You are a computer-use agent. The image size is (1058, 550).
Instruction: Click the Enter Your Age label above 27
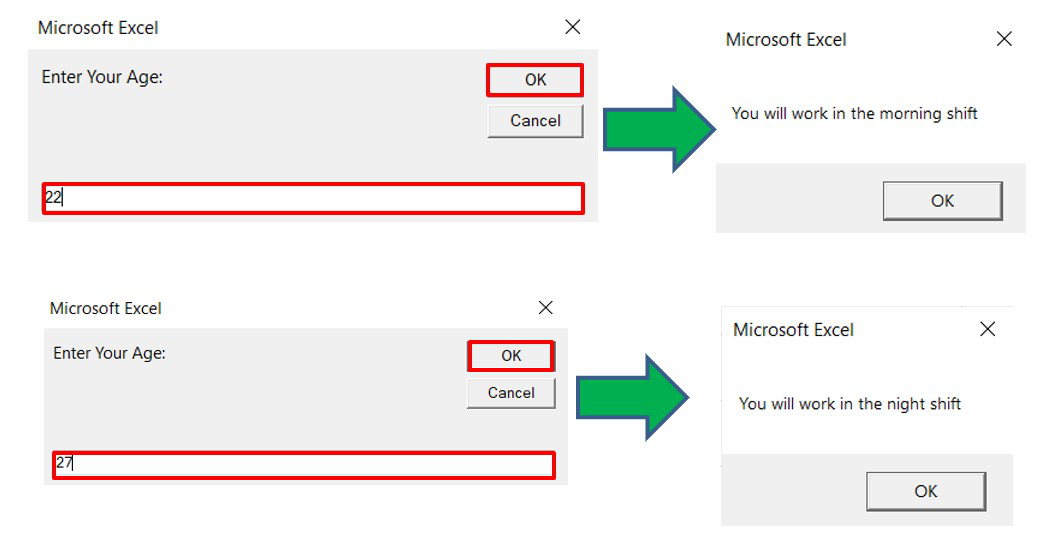click(109, 353)
